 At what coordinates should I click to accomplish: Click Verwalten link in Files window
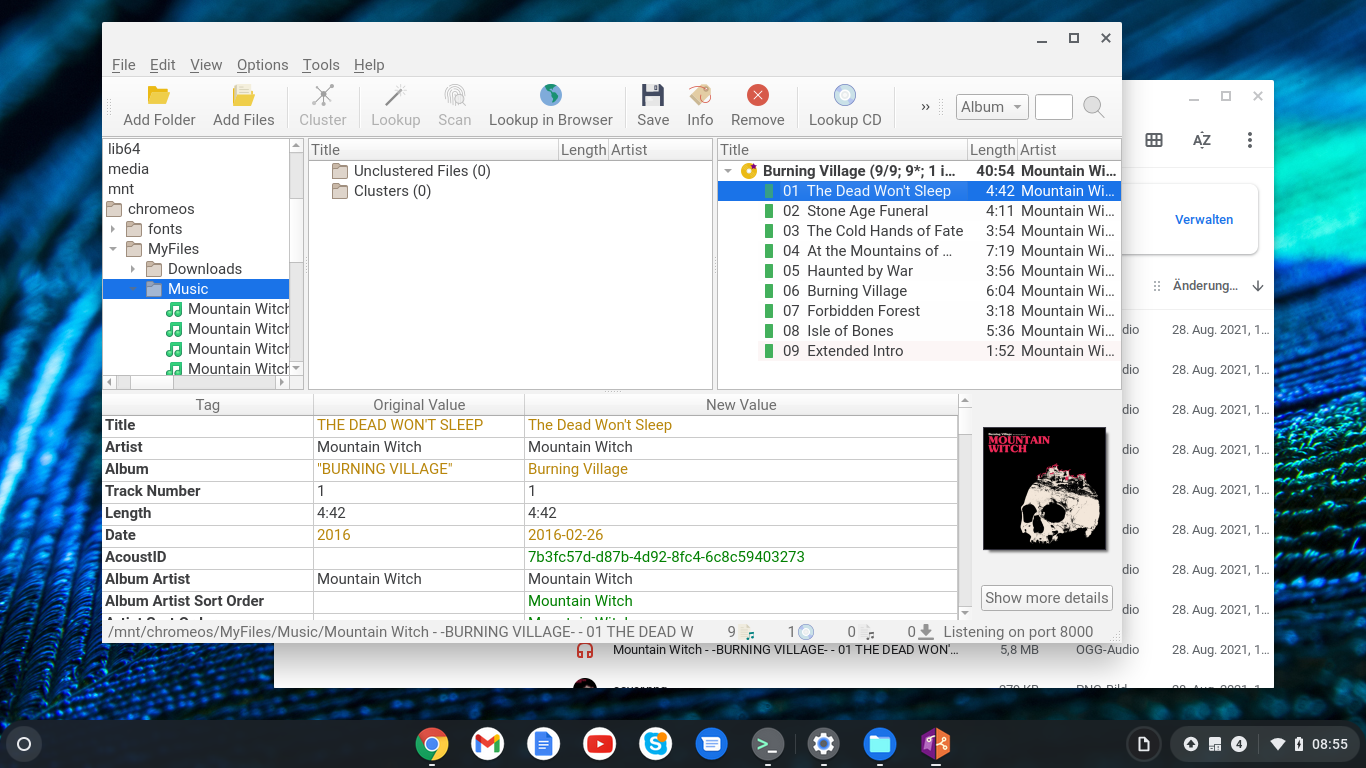1204,220
